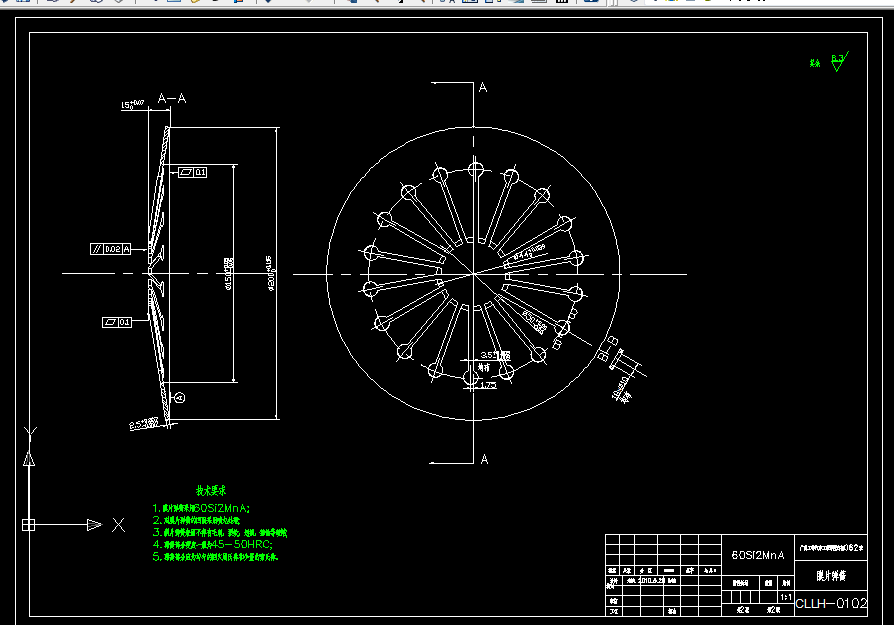Select the B-B section label
The height and width of the screenshot is (625, 894).
[x=607, y=348]
